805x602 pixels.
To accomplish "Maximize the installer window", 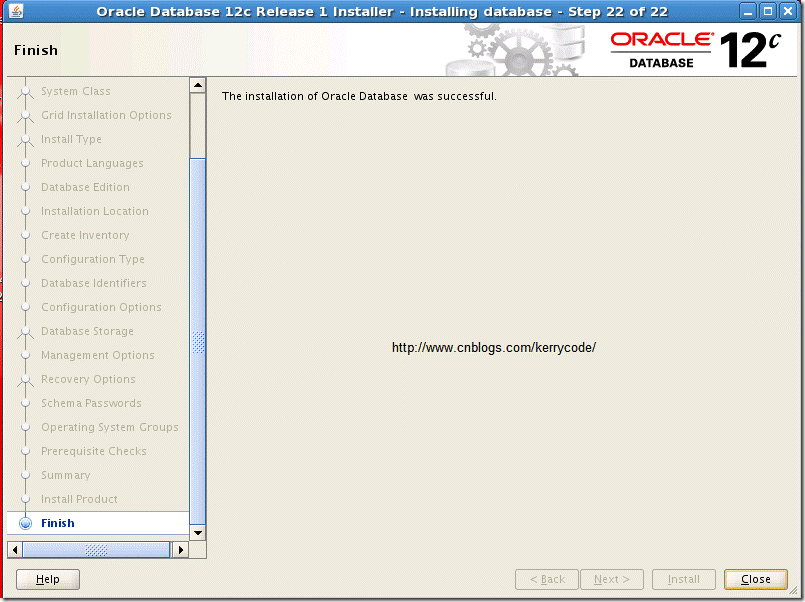I will coord(768,11).
